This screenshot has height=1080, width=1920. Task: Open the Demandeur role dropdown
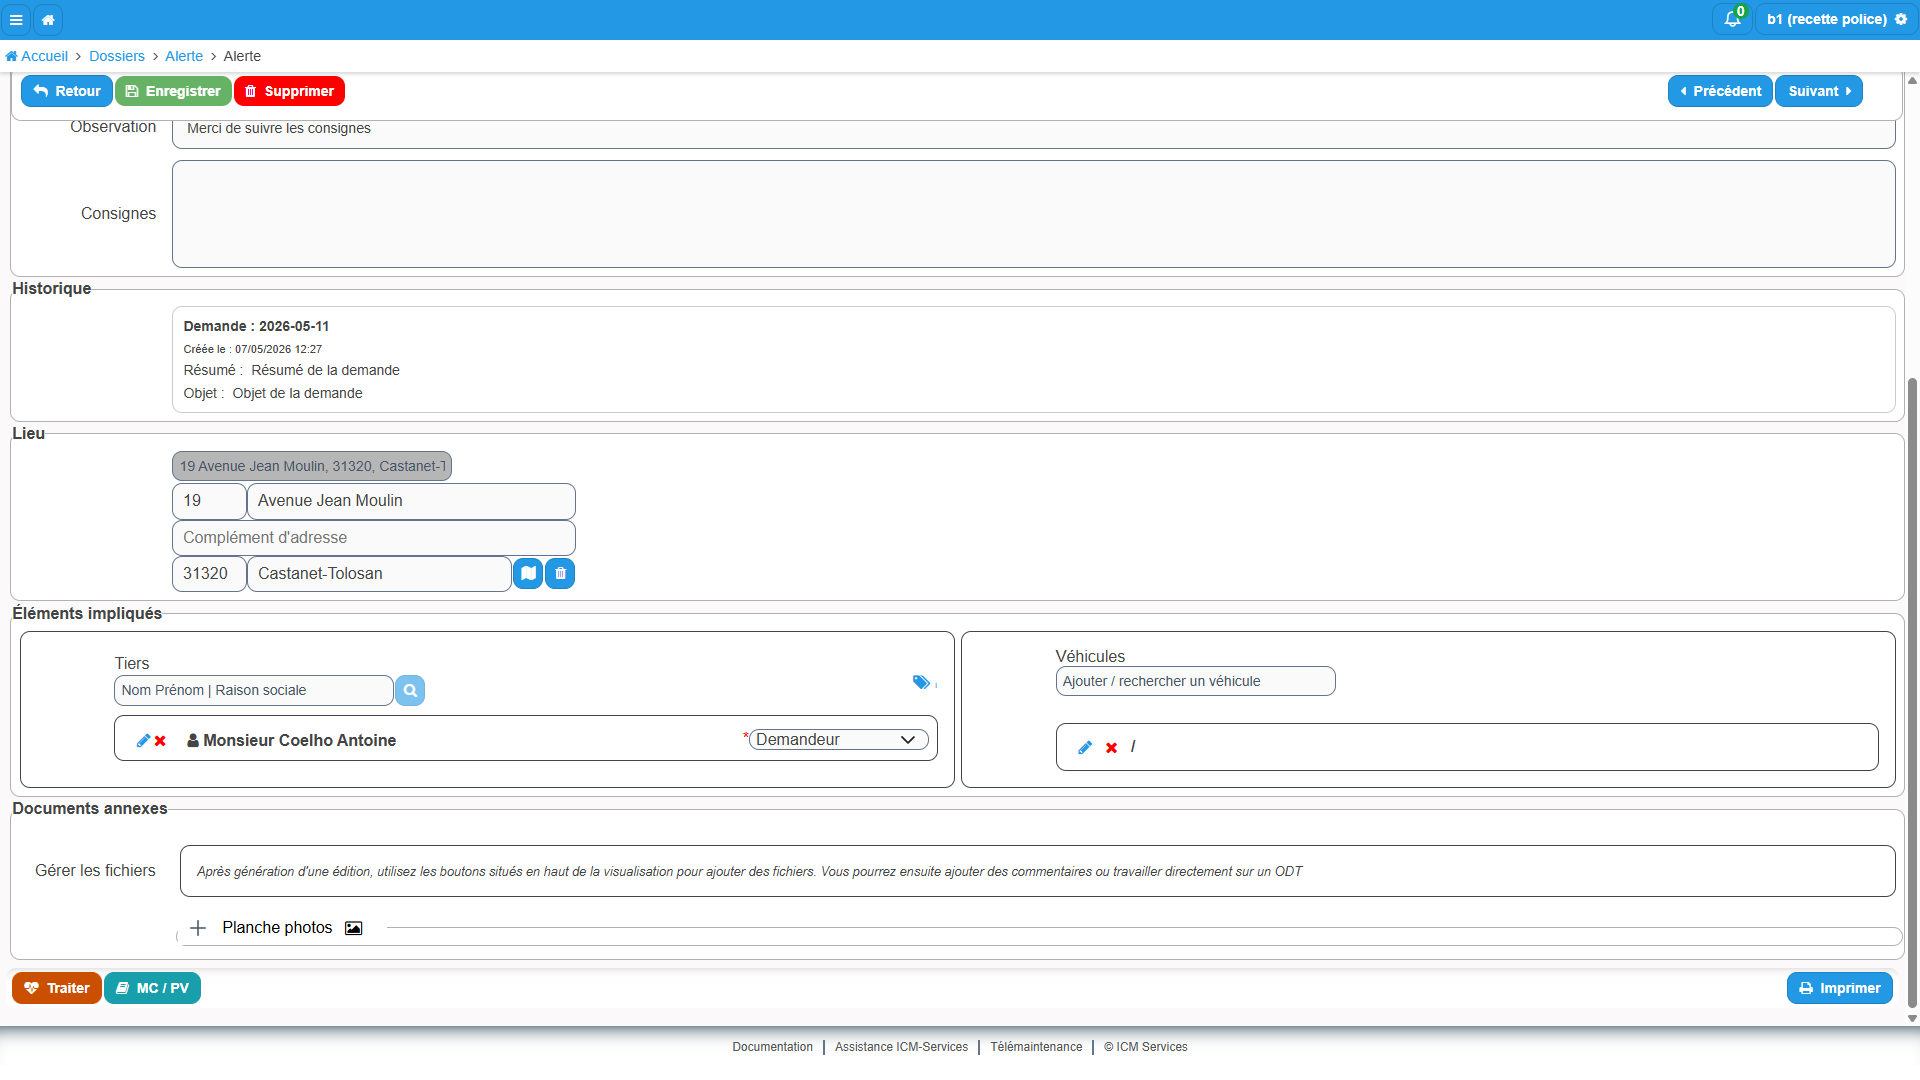tap(838, 740)
